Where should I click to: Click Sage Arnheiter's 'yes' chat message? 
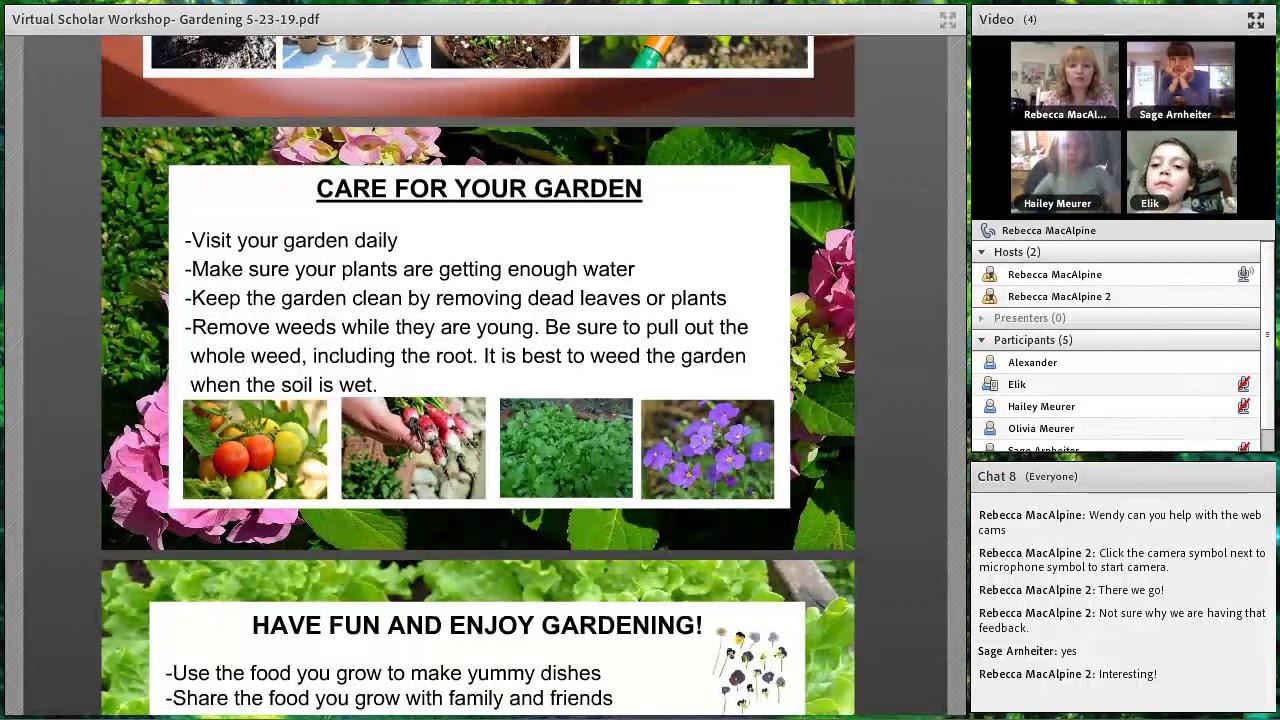1068,652
